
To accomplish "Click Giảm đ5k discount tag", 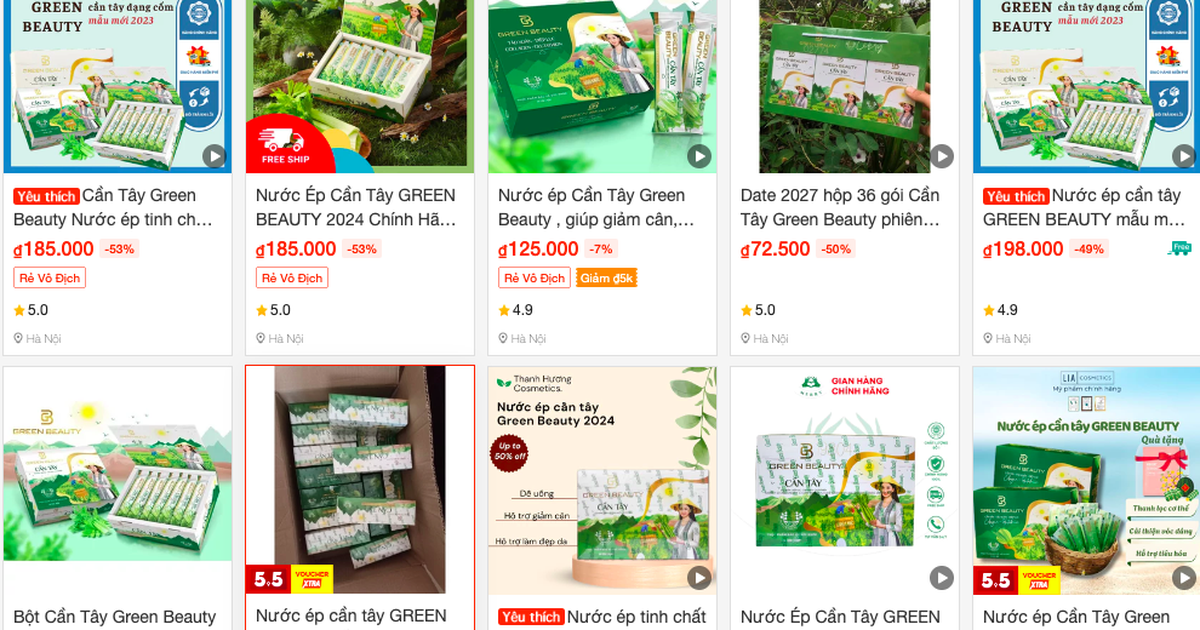I will (x=606, y=278).
